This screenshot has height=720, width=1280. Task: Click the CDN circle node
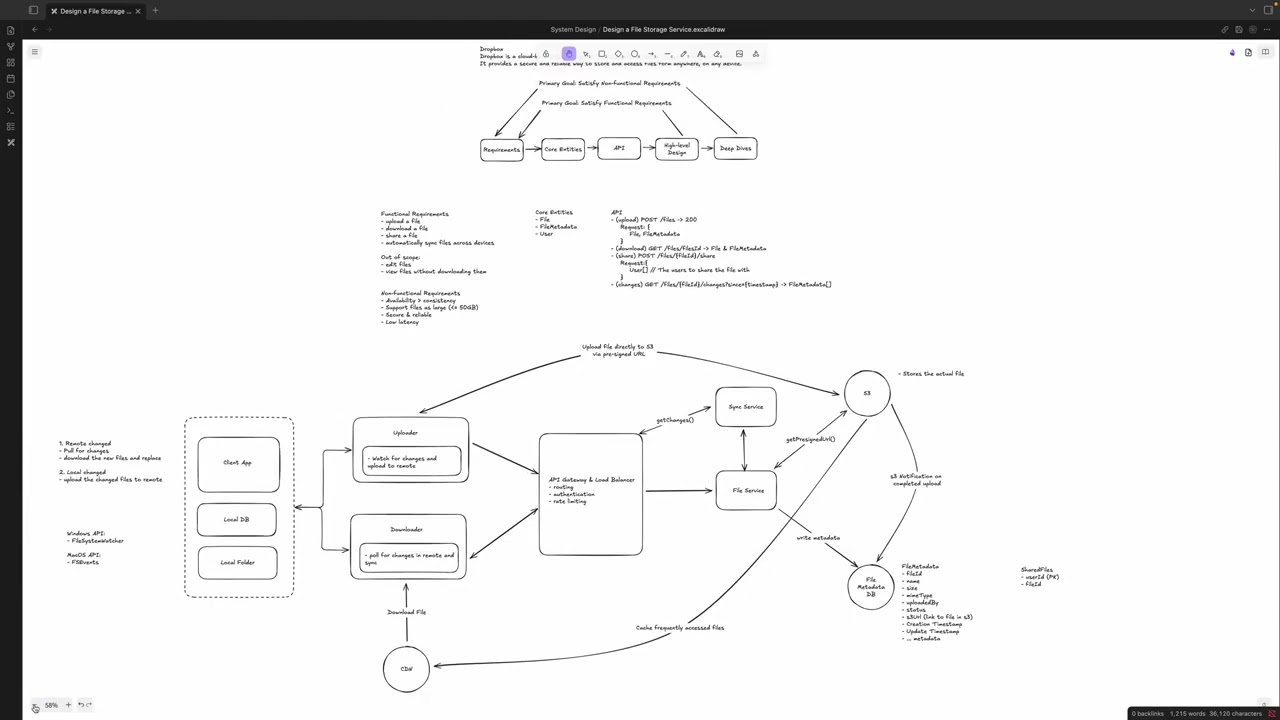point(406,669)
